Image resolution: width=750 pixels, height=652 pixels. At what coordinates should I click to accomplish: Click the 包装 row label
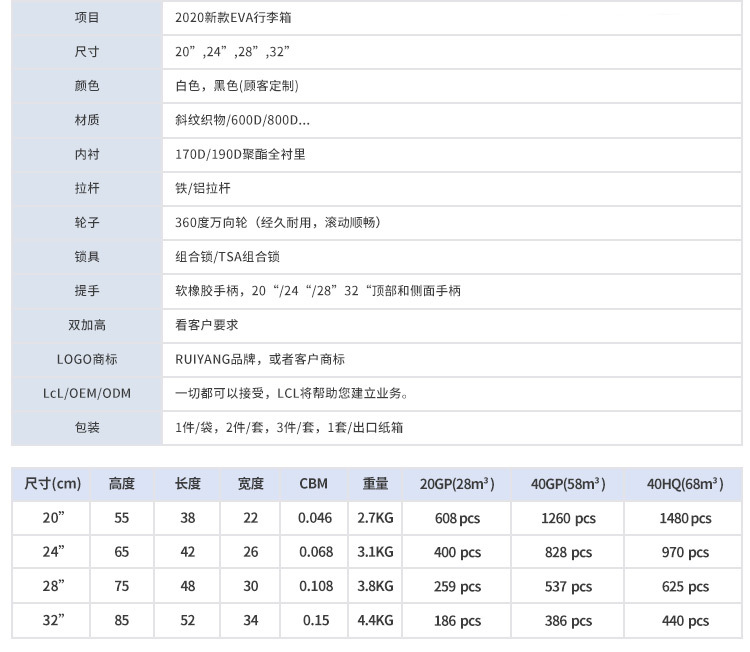click(x=87, y=428)
